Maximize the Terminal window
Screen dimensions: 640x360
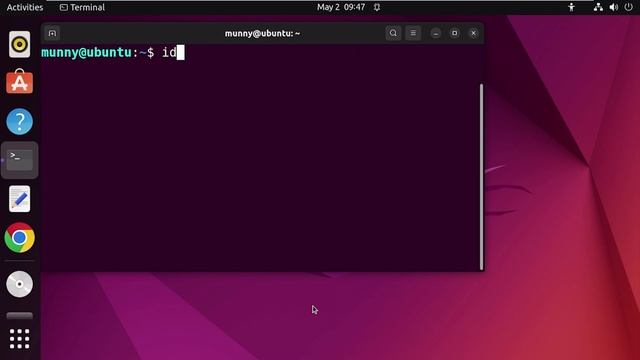(x=454, y=33)
